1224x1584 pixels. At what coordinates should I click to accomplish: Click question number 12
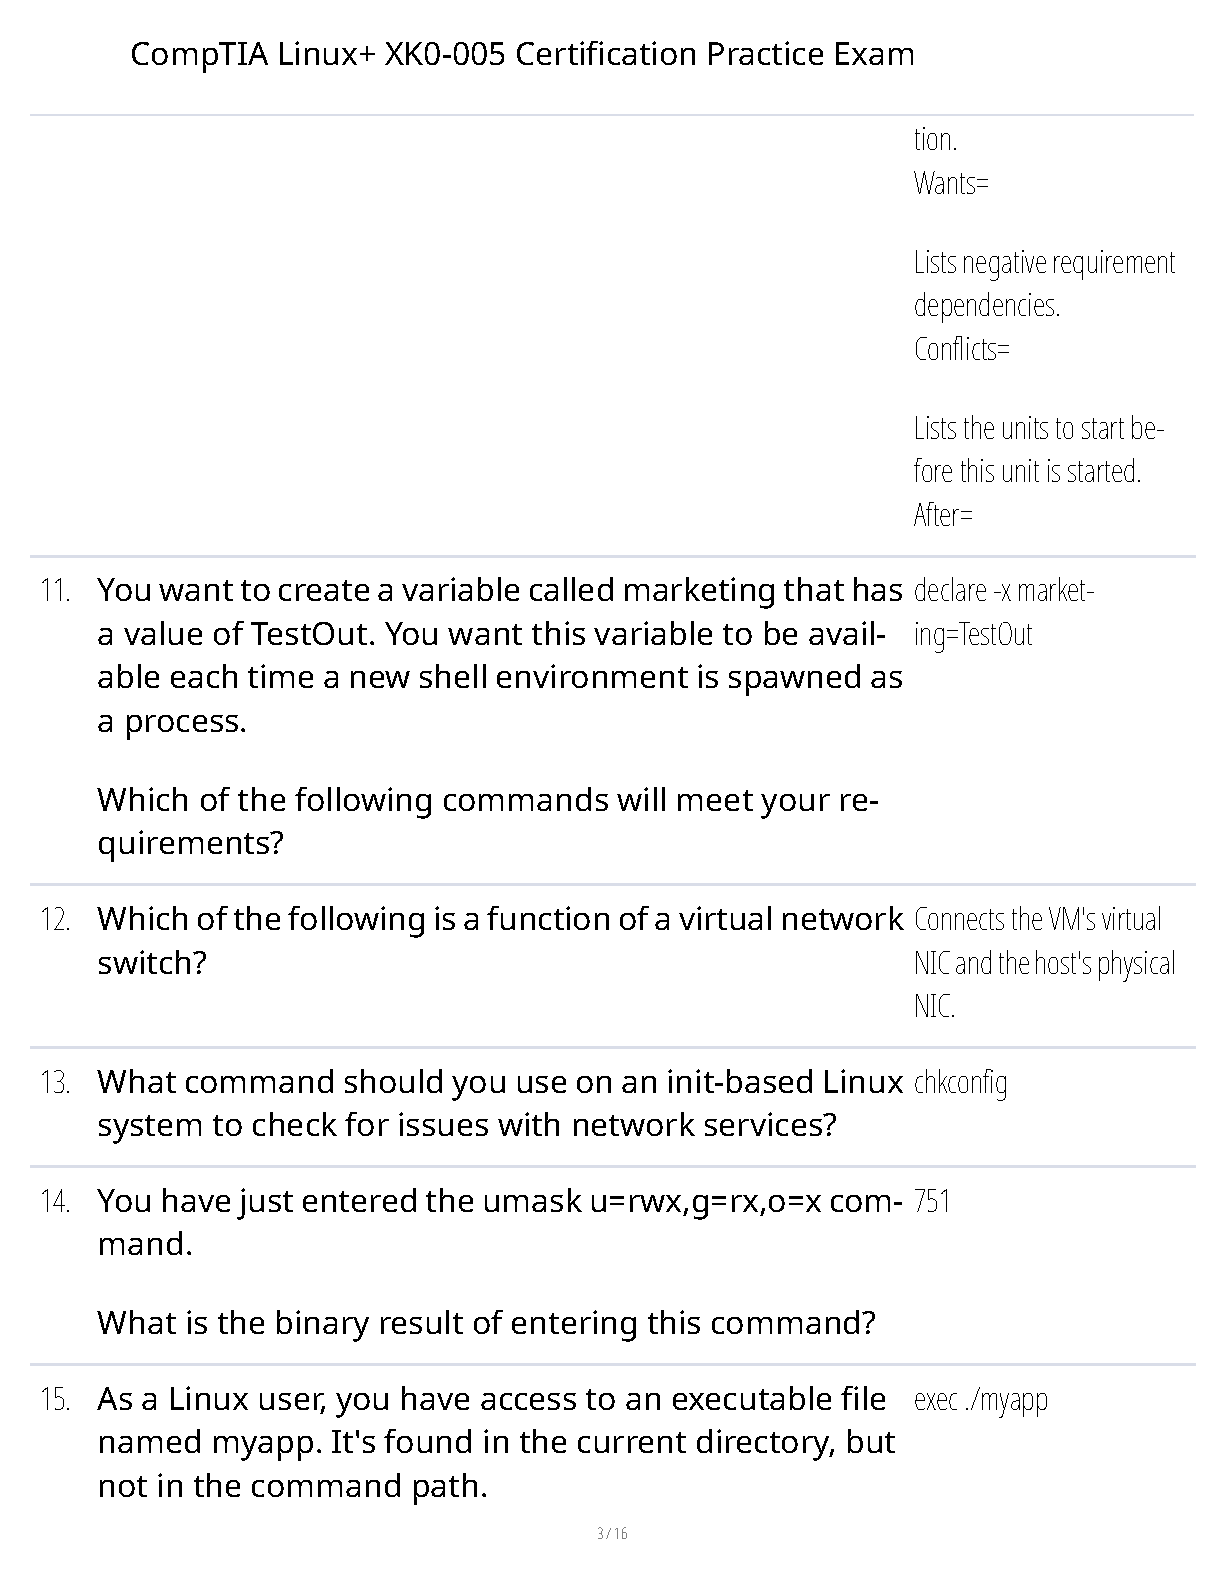[x=56, y=920]
